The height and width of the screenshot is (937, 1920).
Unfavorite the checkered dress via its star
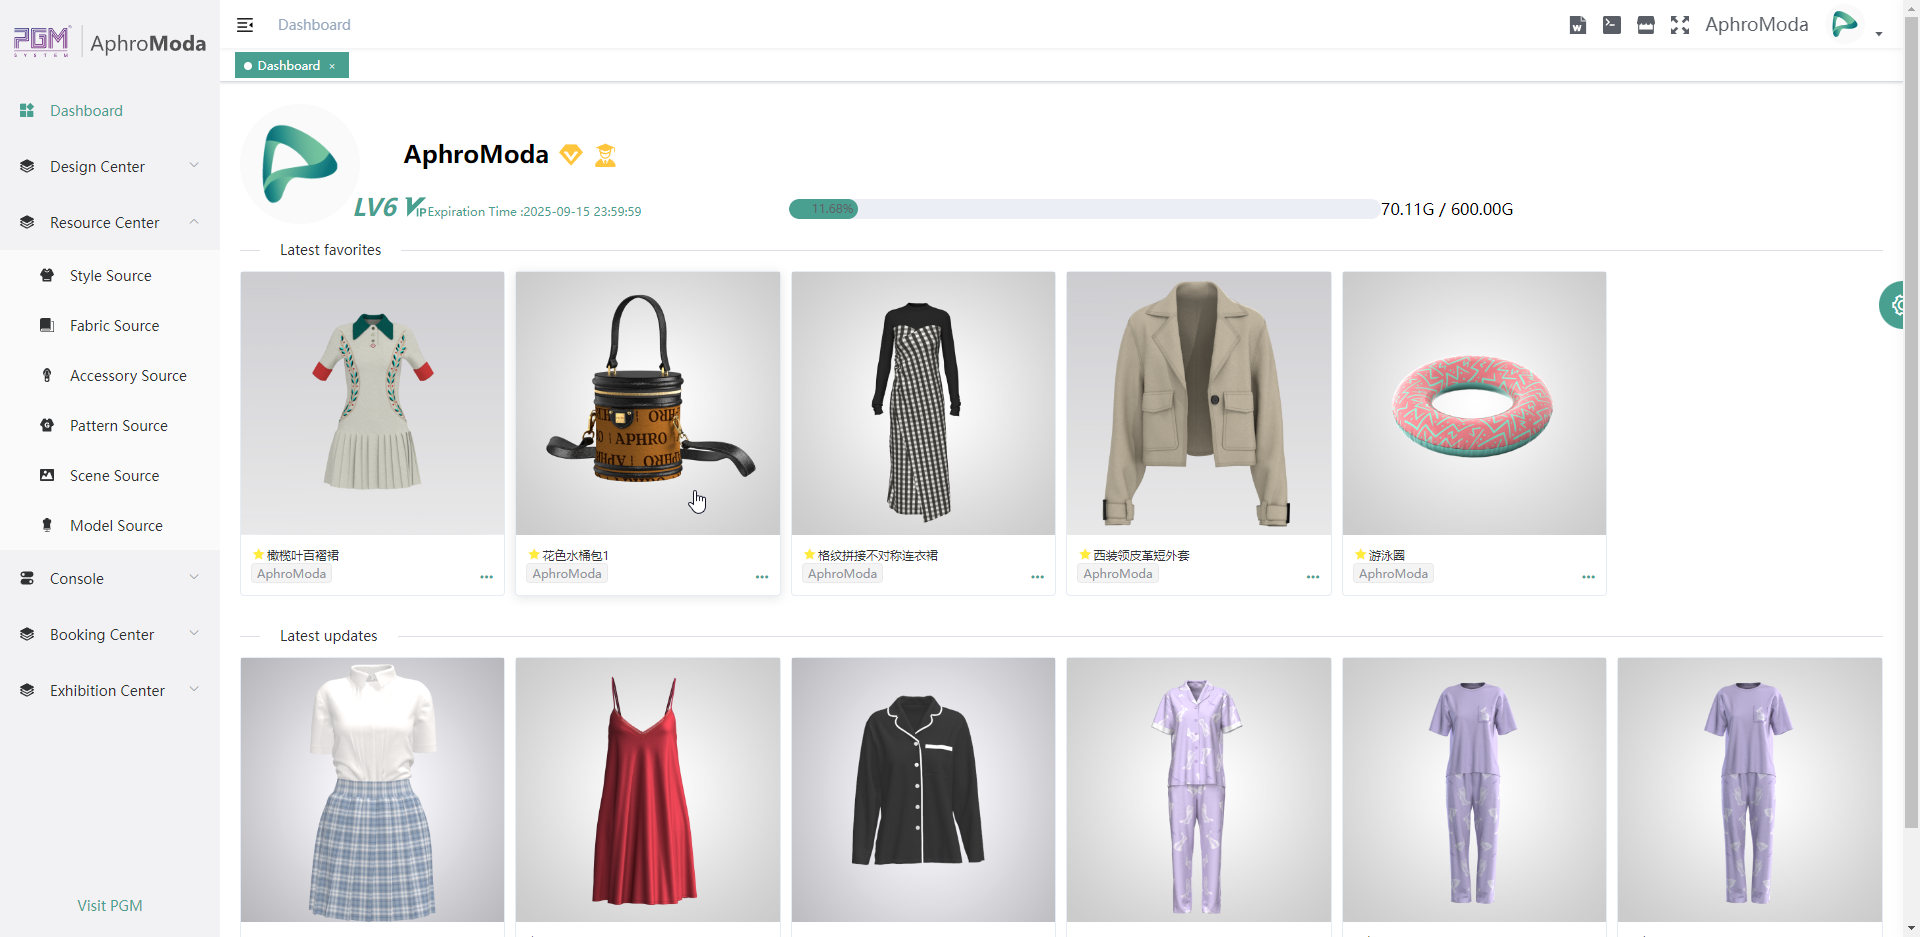[810, 555]
